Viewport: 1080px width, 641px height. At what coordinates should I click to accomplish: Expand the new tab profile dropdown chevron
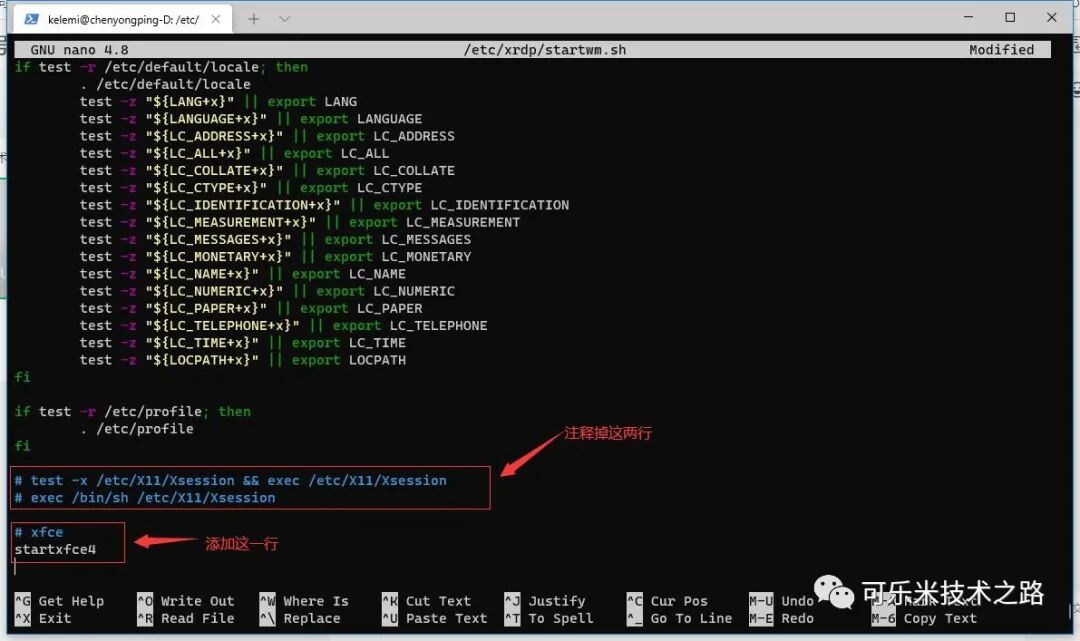(284, 19)
